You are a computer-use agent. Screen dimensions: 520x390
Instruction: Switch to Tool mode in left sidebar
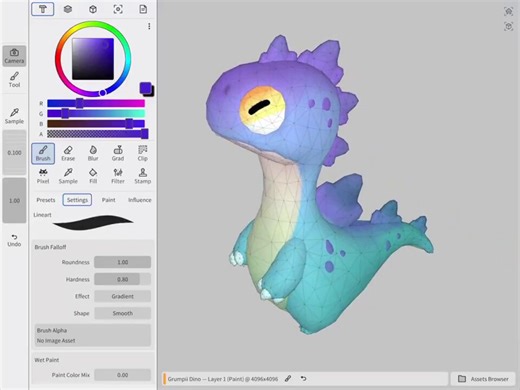(14, 80)
